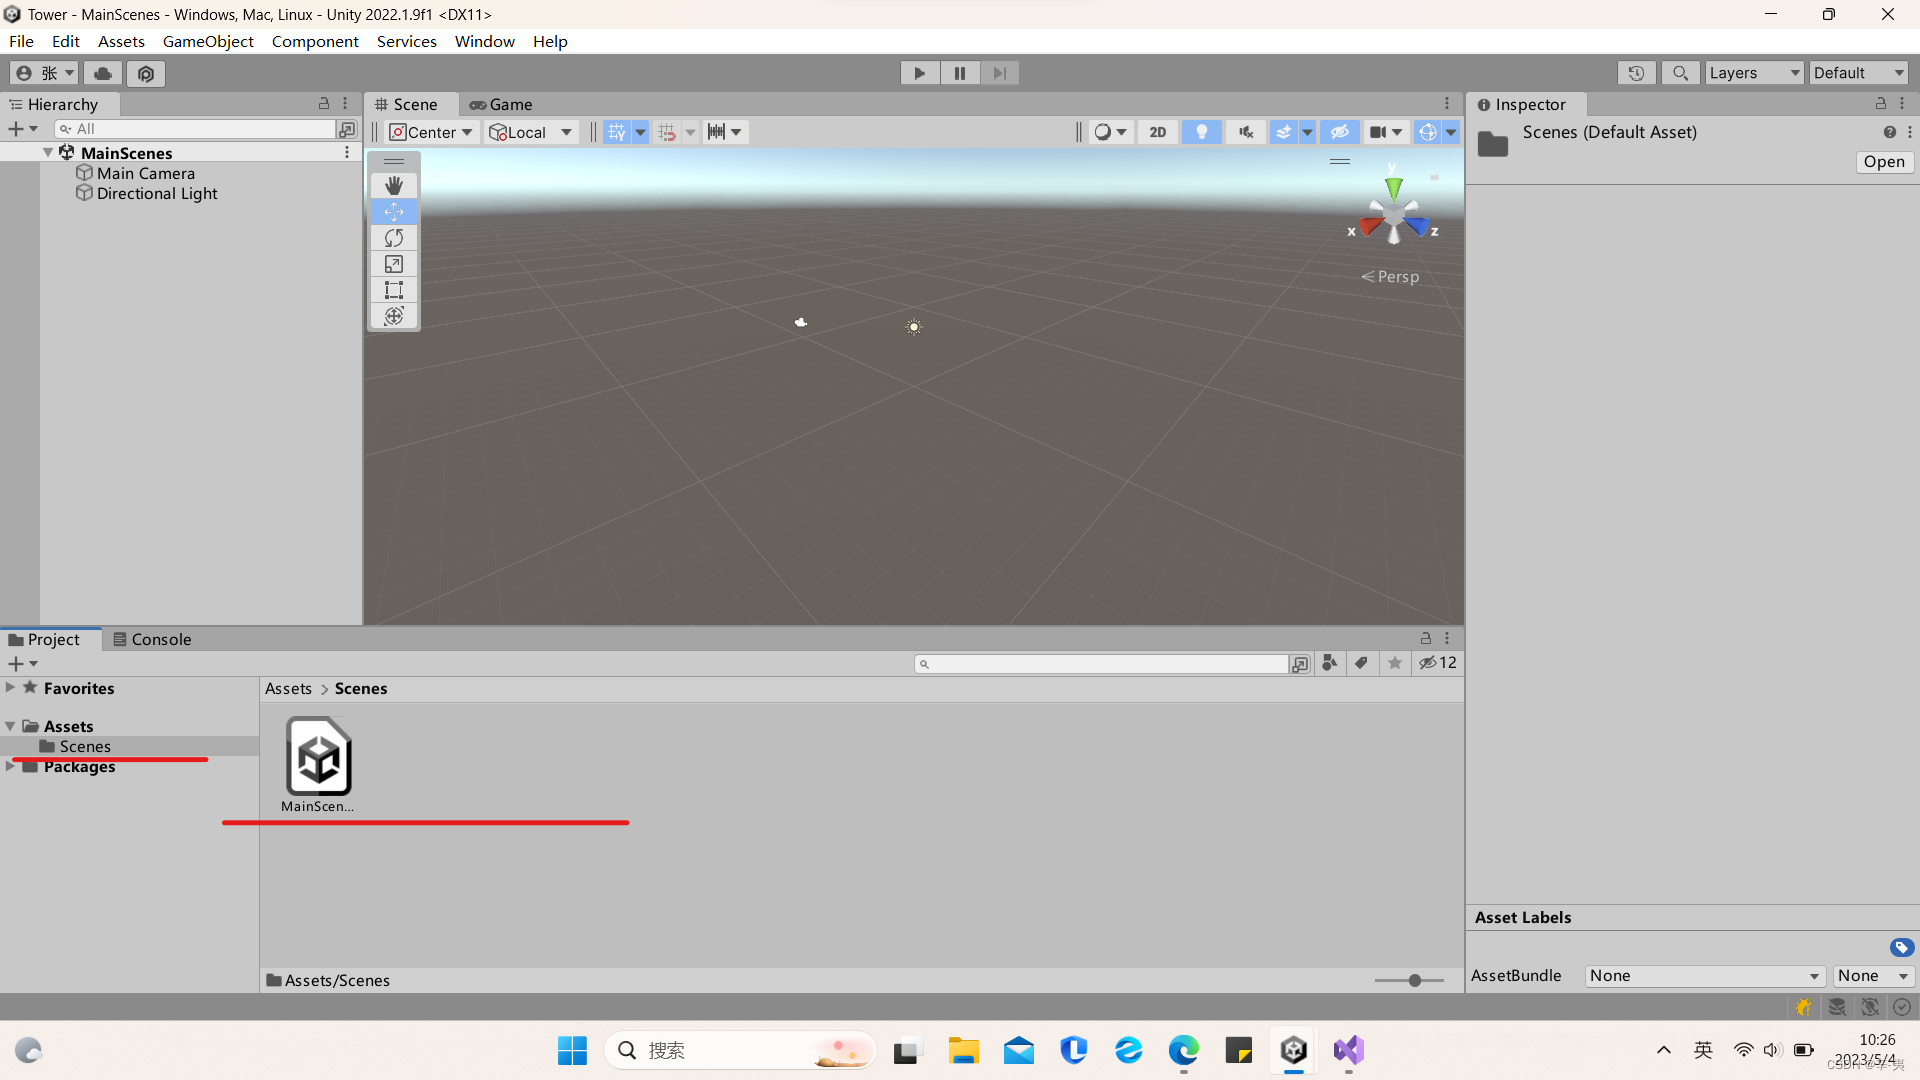
Task: Open the Layers dropdown
Action: [1753, 73]
